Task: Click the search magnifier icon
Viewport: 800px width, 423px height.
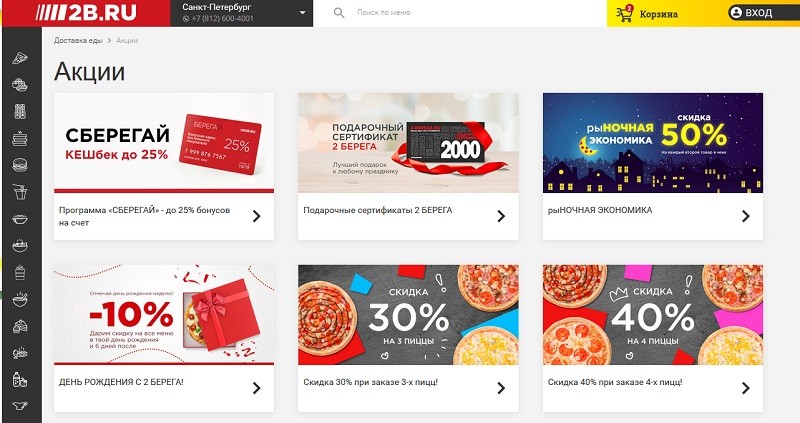Action: point(339,13)
